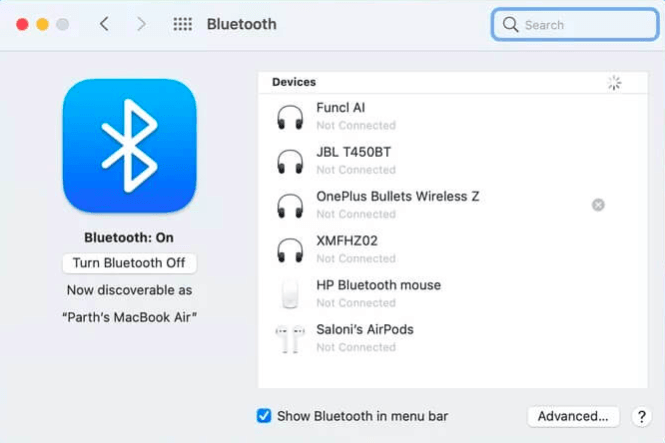665x443 pixels.
Task: Toggle Show Bluetooth in menu bar checkbox
Action: [264, 416]
